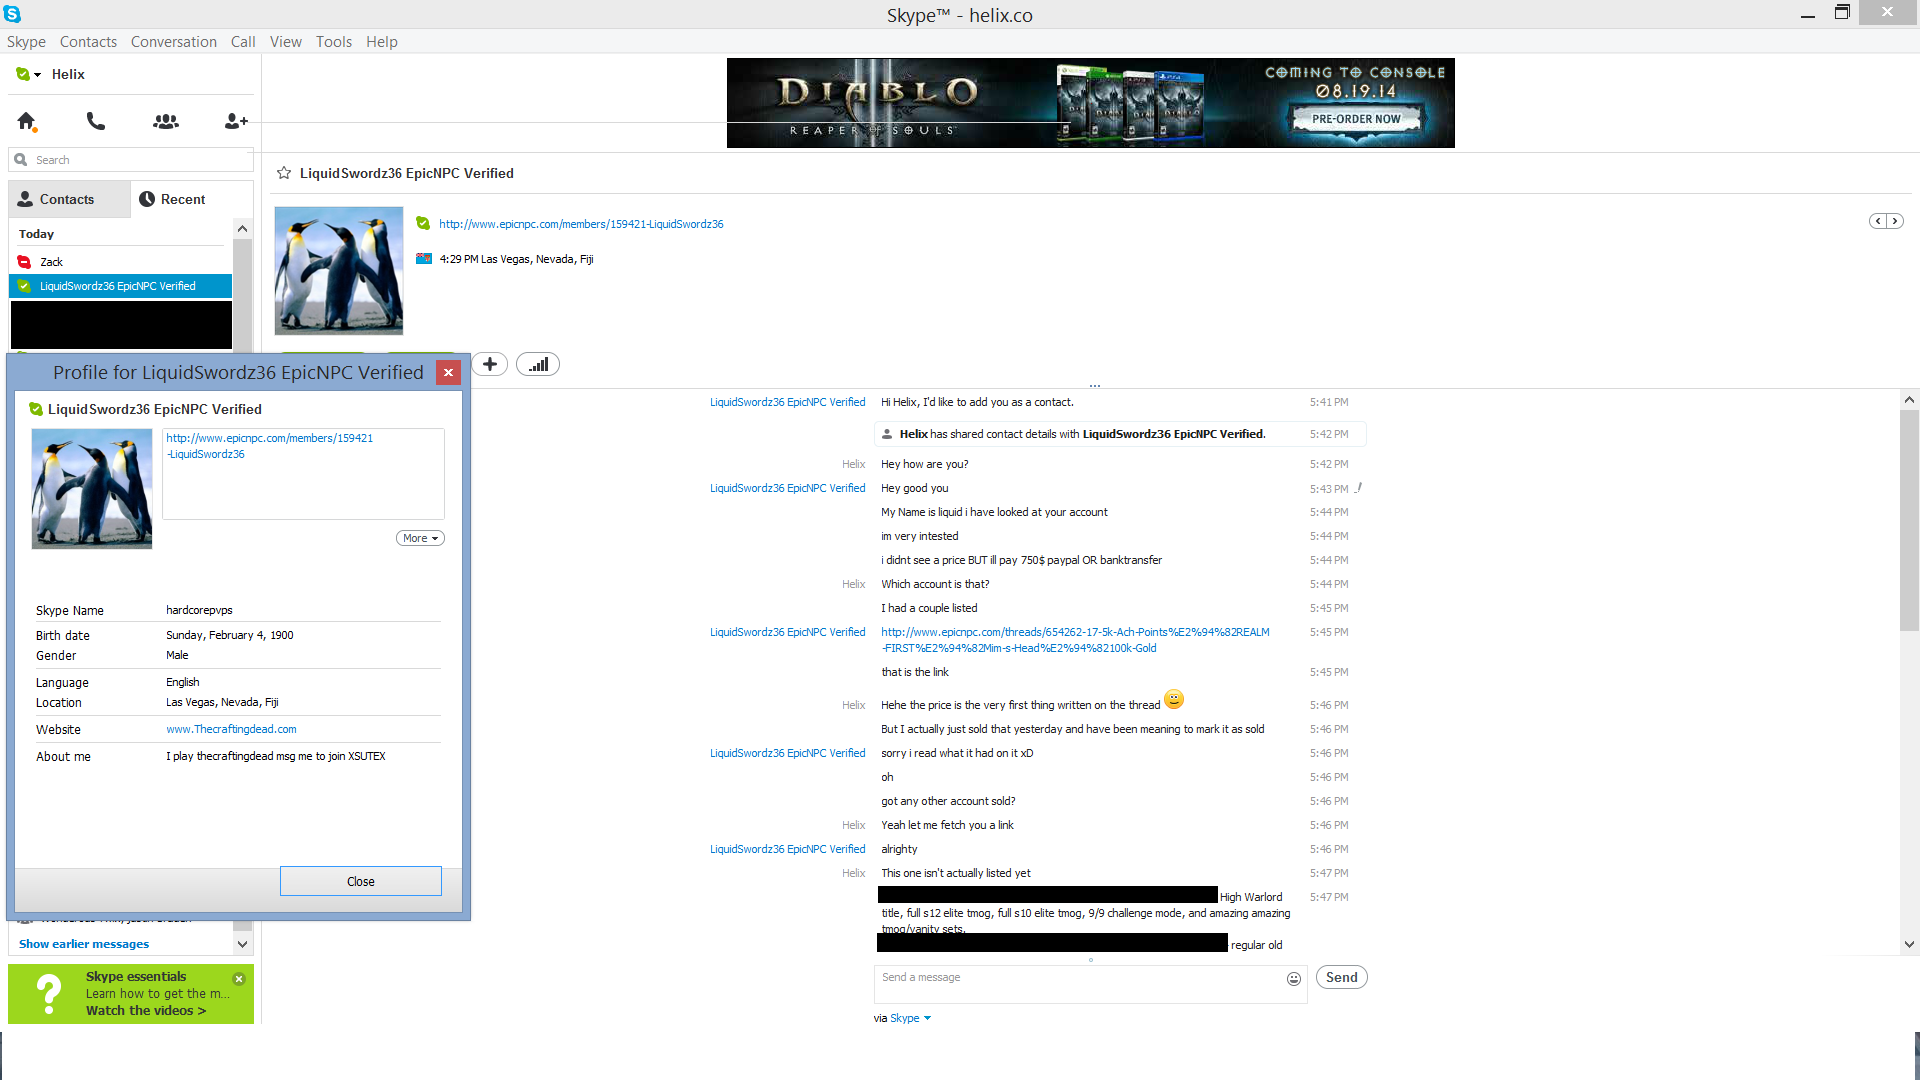The image size is (1920, 1080).
Task: Open Show earlier messages link
Action: 84,944
